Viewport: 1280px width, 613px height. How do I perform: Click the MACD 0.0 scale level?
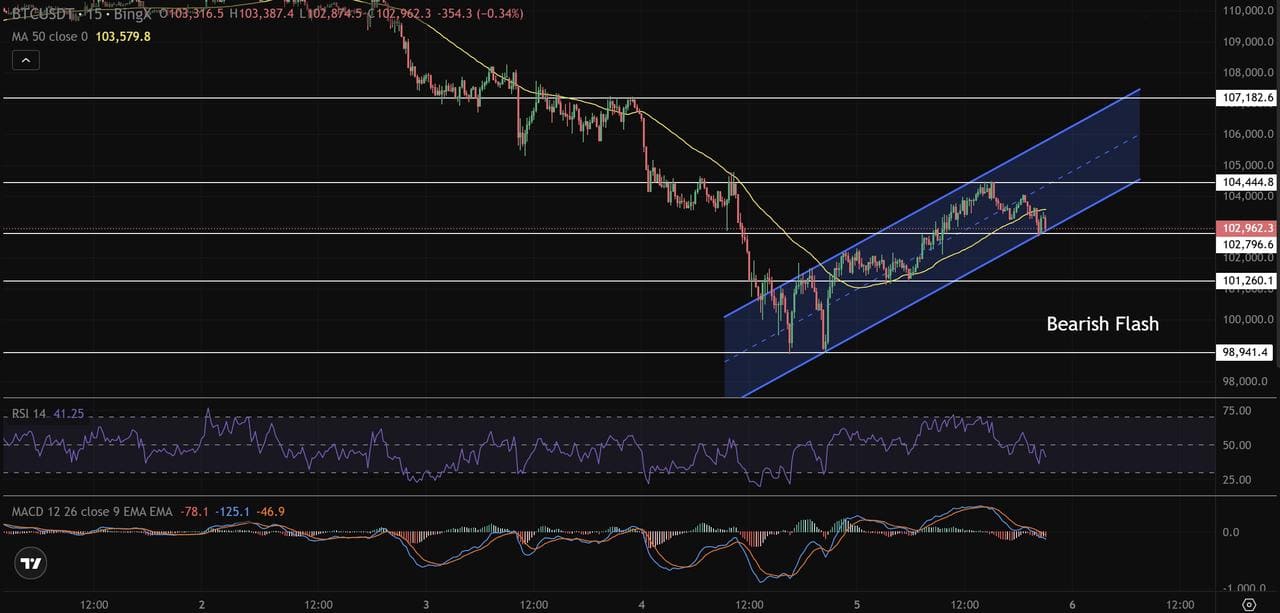1231,533
